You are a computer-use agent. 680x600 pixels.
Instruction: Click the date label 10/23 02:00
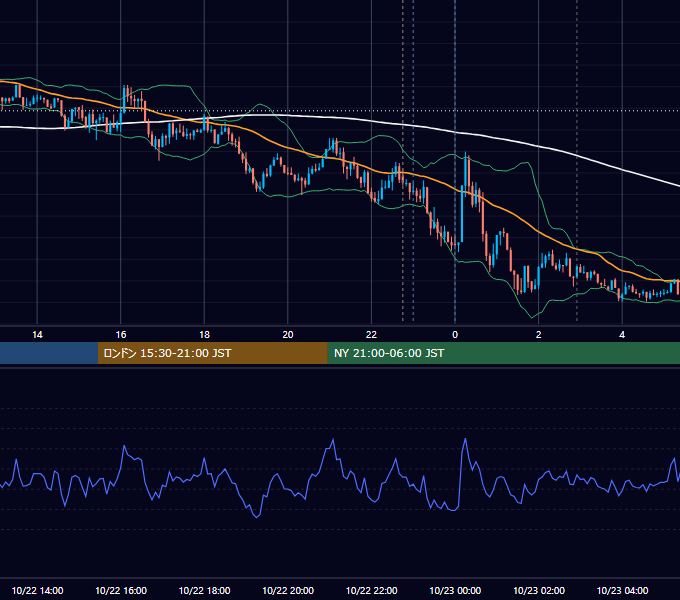pyautogui.click(x=539, y=590)
